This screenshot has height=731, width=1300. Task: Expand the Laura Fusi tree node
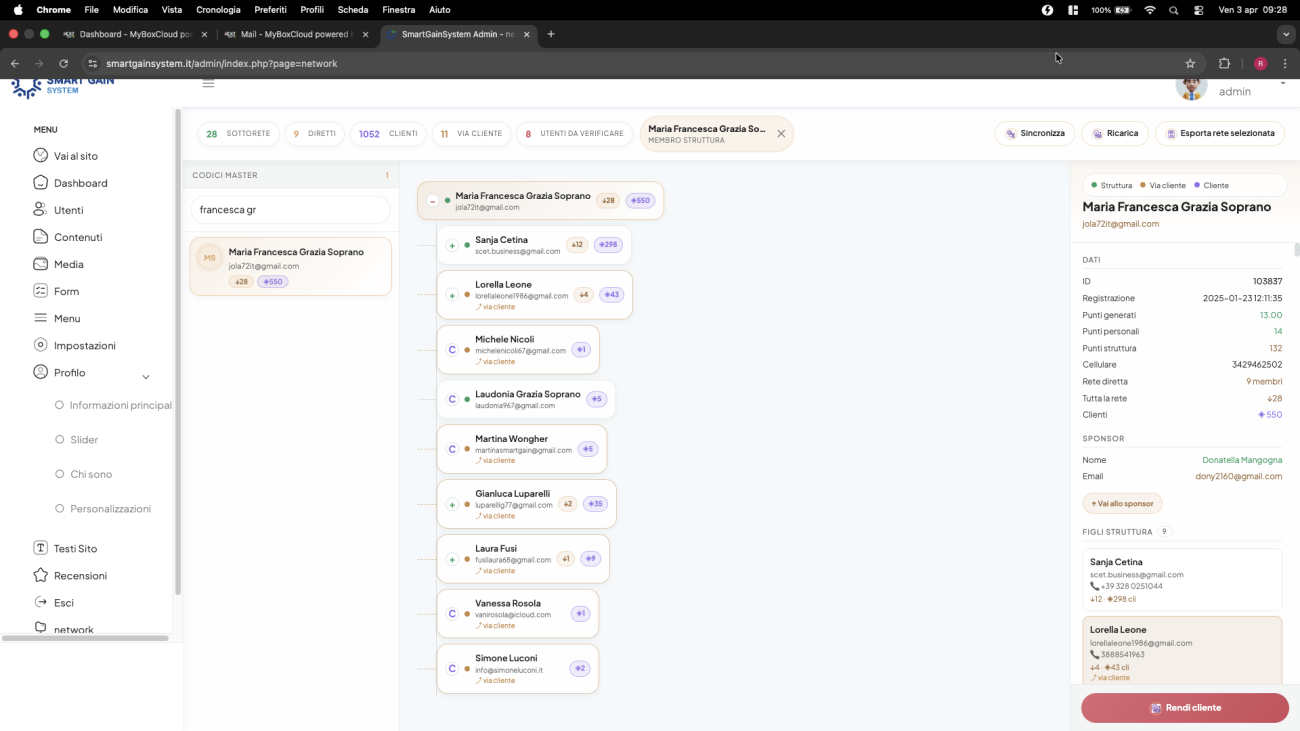tap(452, 559)
